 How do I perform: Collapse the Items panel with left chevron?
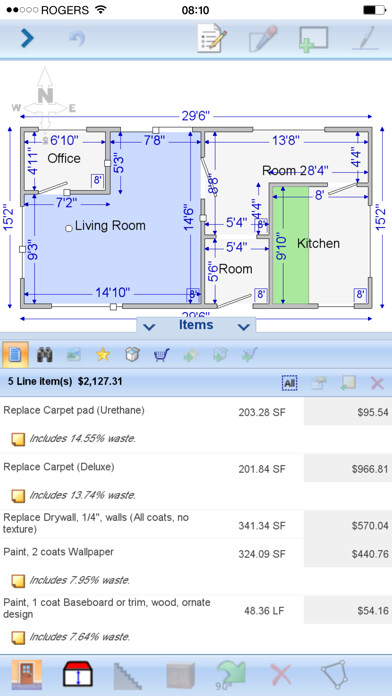(x=149, y=327)
